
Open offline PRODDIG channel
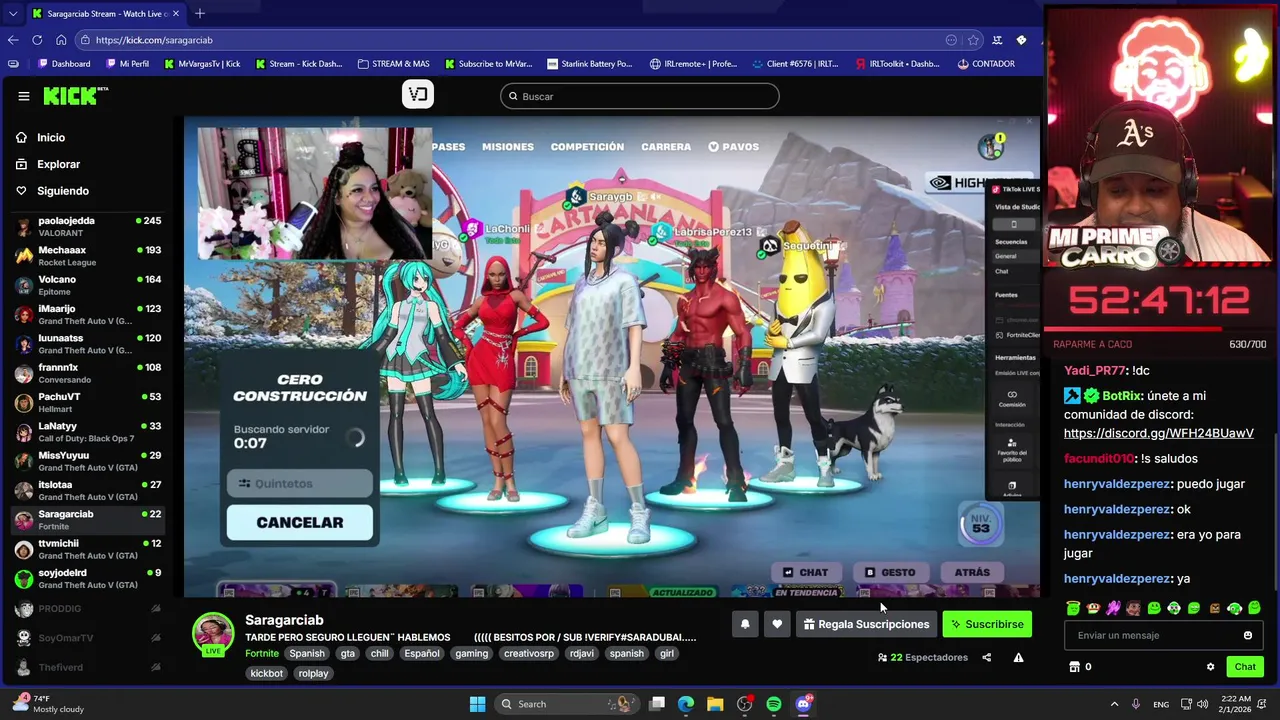(x=88, y=608)
